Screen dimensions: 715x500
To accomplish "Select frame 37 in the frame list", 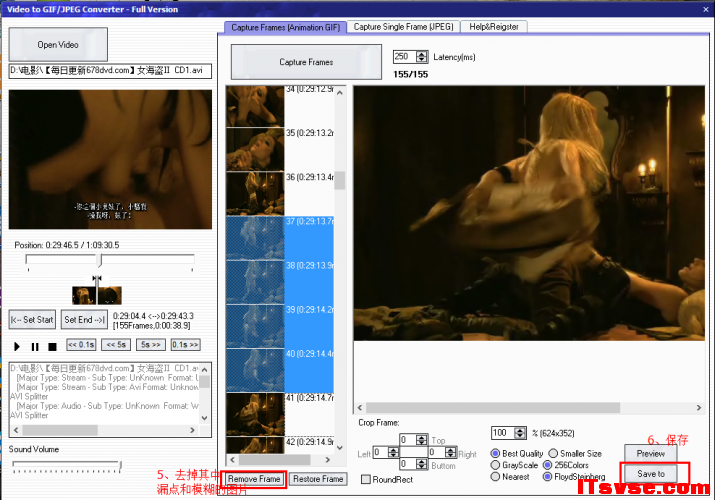I will point(280,237).
